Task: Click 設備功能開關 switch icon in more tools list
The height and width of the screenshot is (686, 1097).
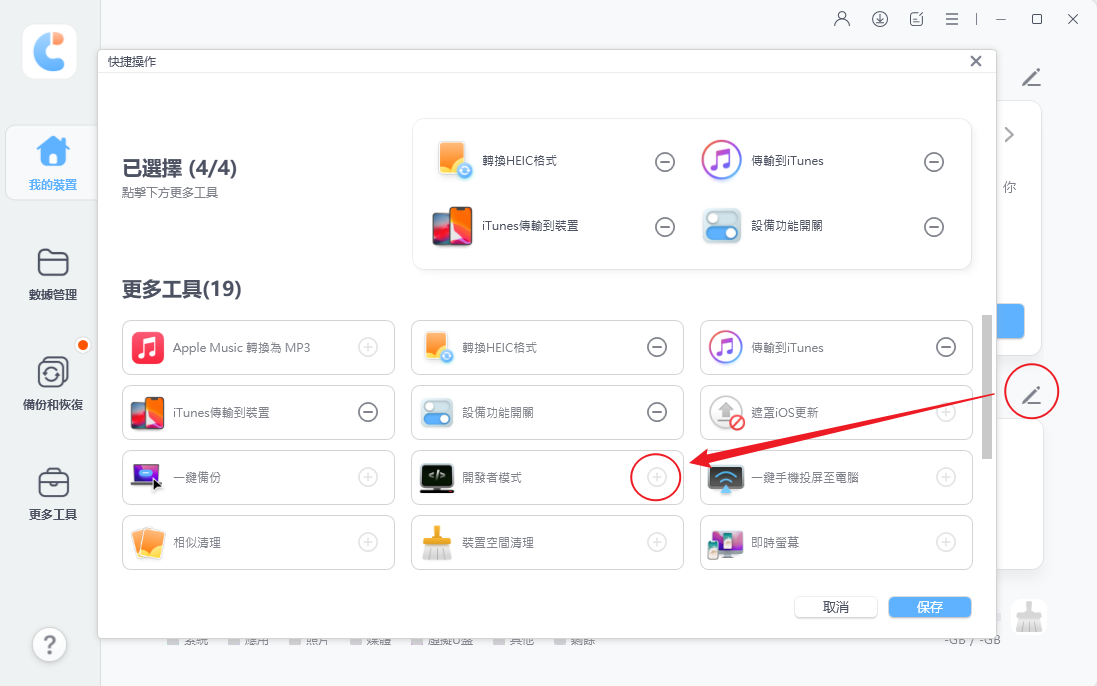Action: point(437,413)
